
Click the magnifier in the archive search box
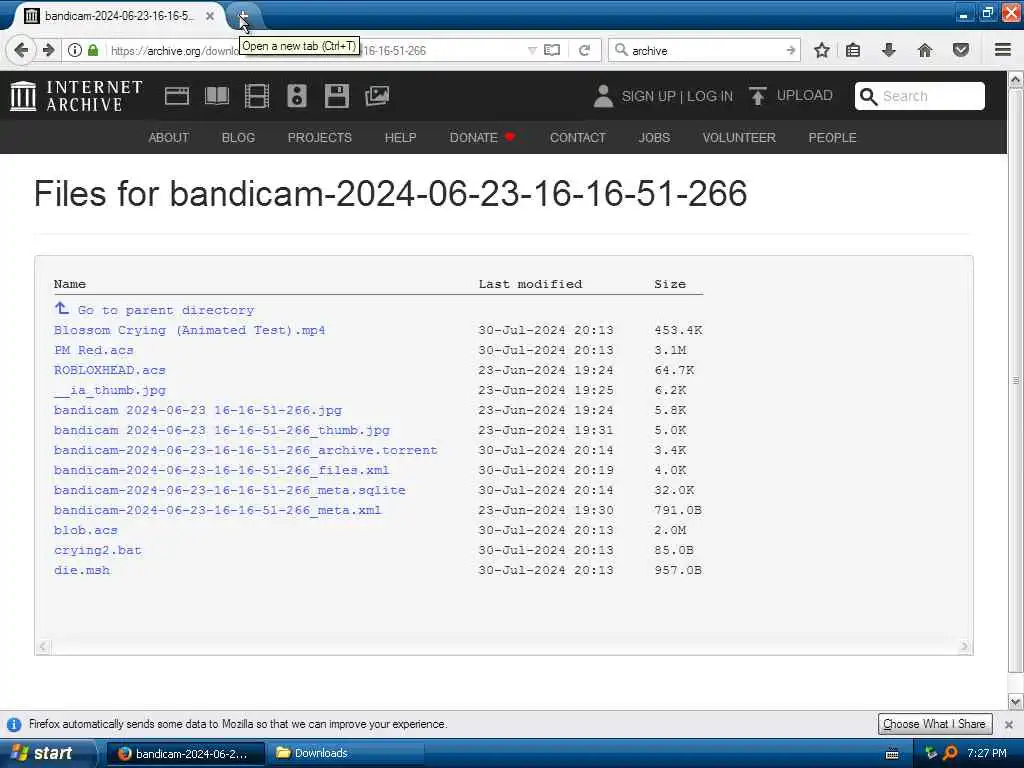coord(868,97)
